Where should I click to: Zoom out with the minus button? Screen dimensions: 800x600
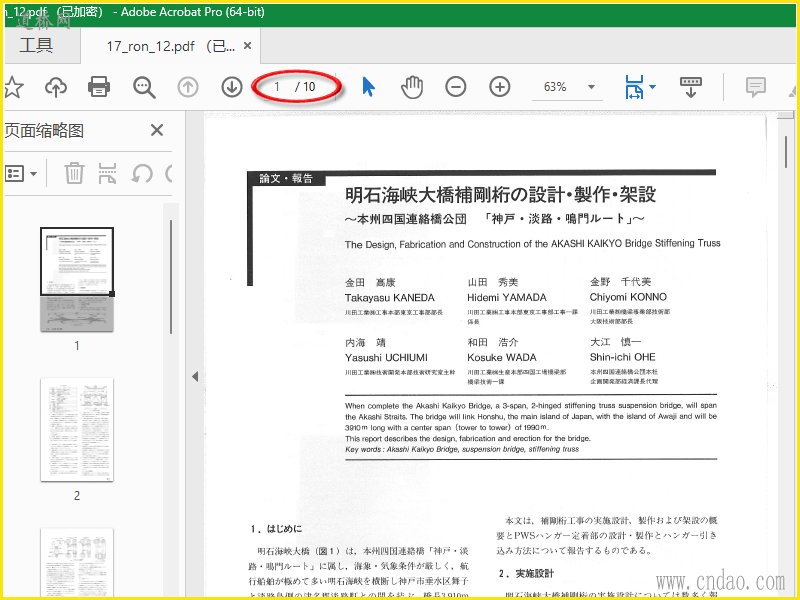456,87
